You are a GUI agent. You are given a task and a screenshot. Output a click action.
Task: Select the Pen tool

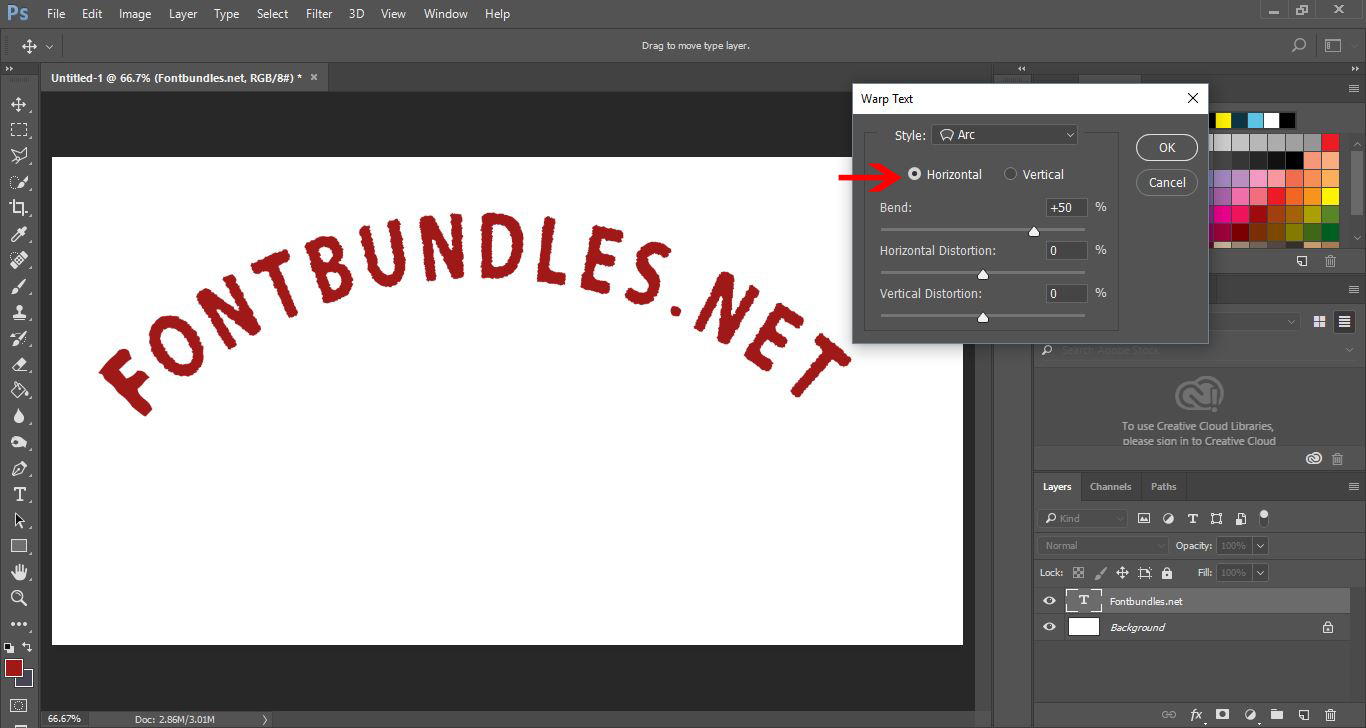tap(20, 468)
